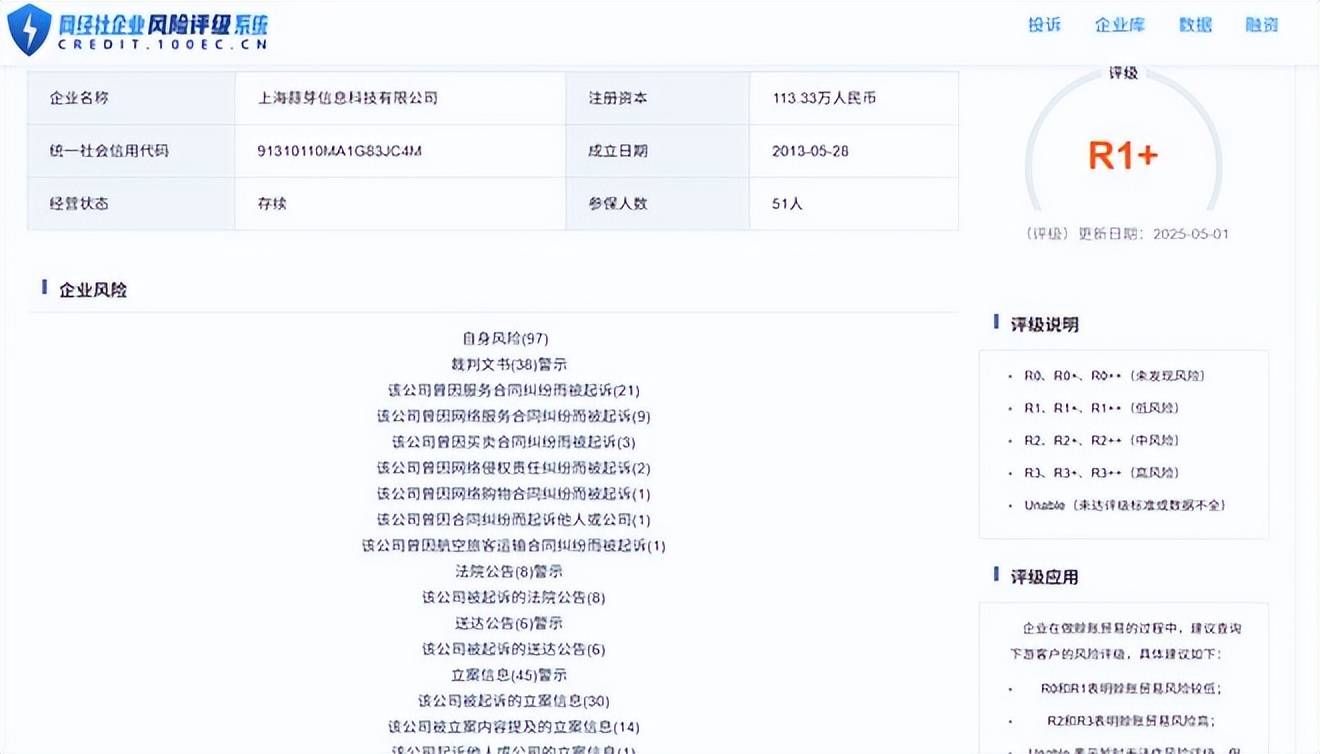Open 送达公告(6)警示 entry
The image size is (1320, 754).
coord(509,623)
